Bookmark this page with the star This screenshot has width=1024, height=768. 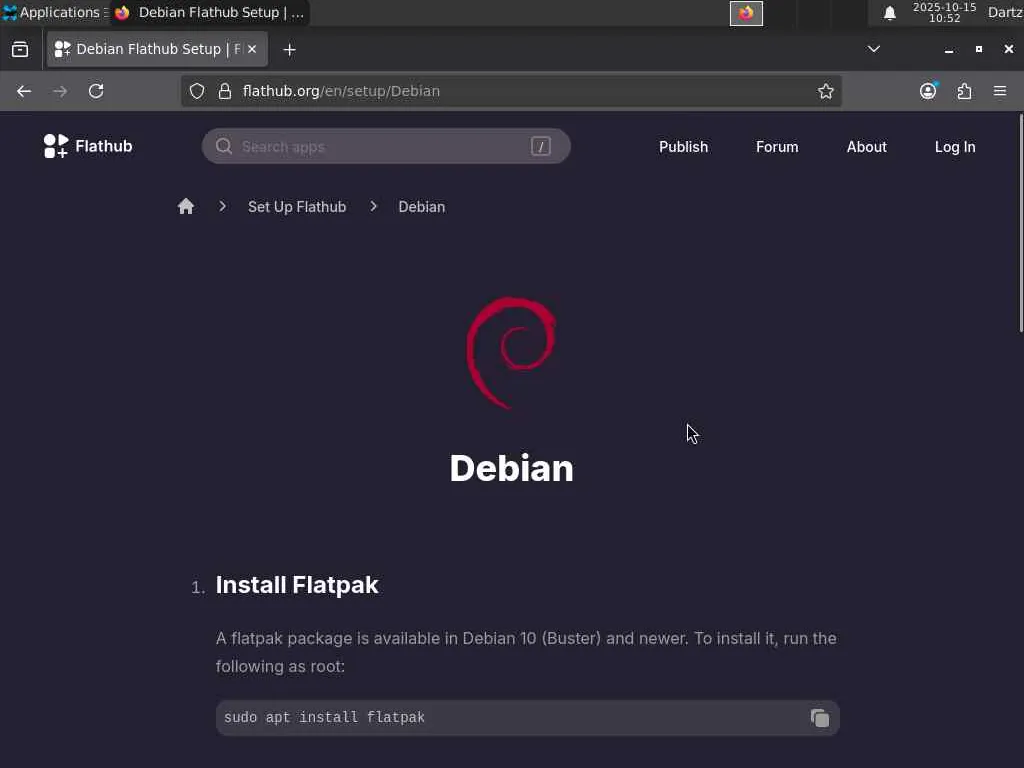[x=825, y=91]
